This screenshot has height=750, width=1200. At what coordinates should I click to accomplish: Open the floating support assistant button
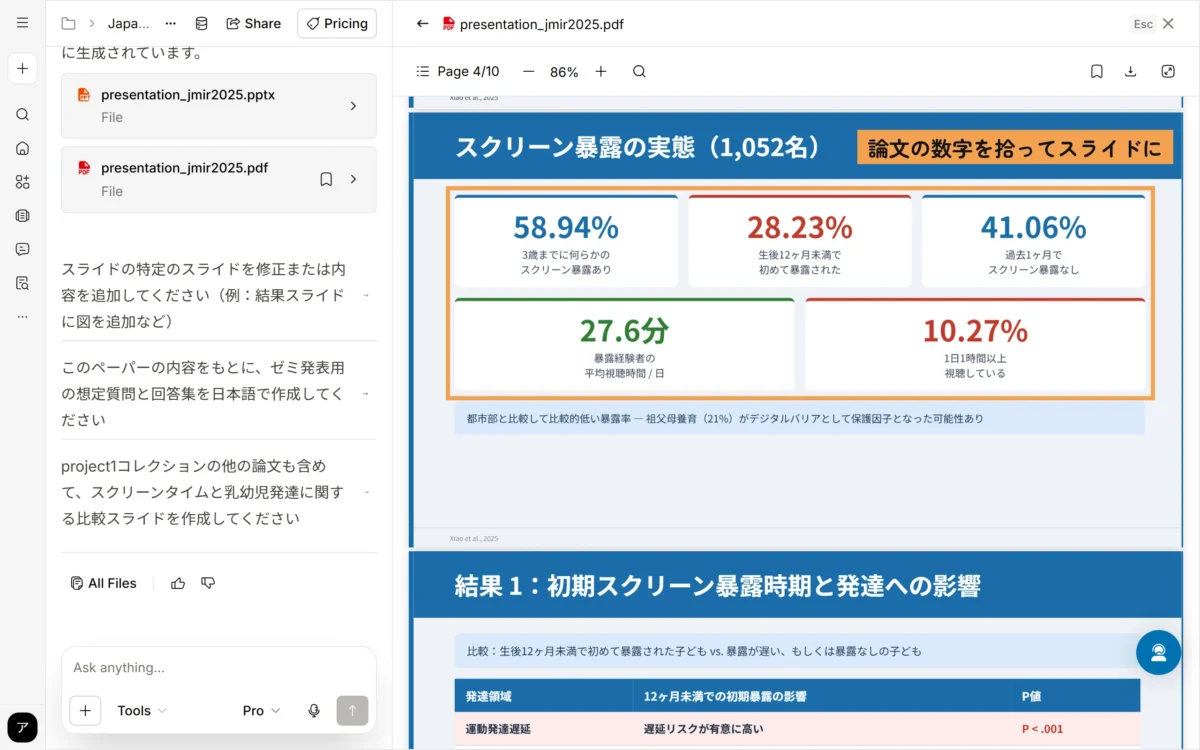tap(1158, 652)
